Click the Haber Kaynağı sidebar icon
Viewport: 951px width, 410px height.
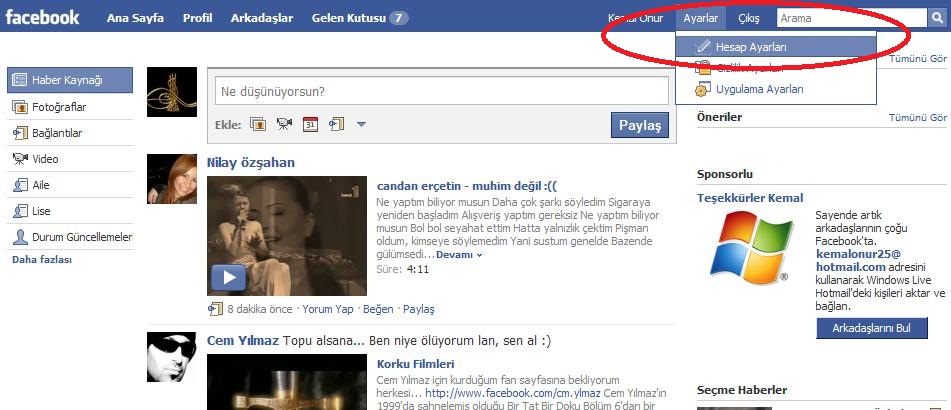pos(19,80)
